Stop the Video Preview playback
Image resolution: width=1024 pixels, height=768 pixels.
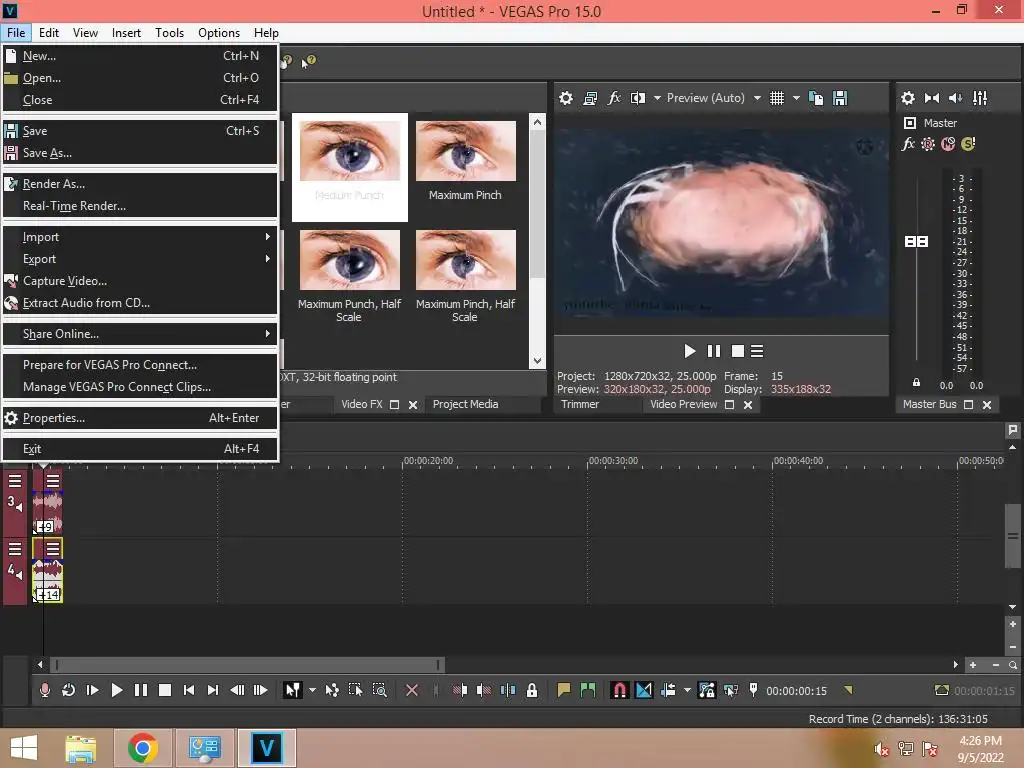738,351
